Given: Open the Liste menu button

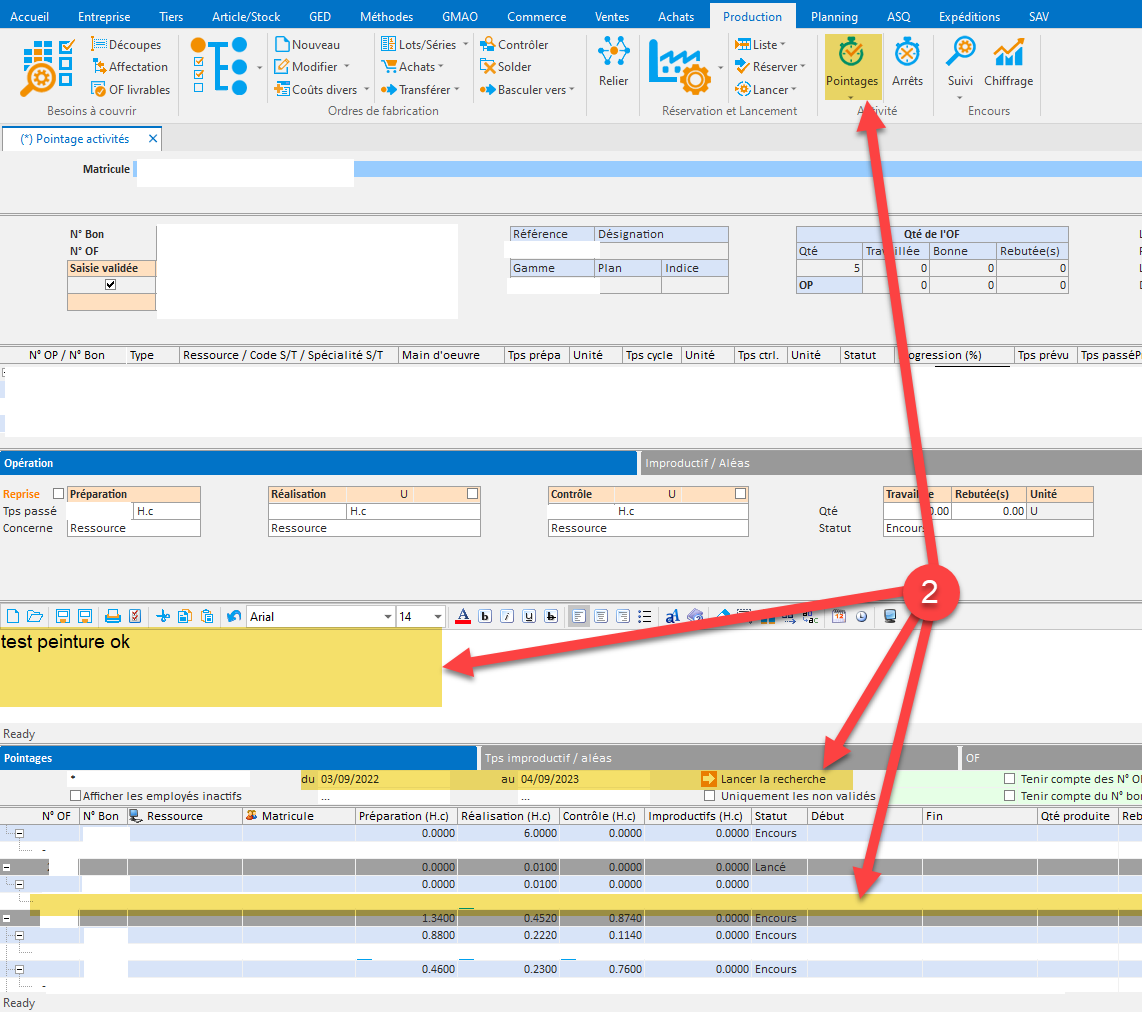Looking at the screenshot, I should 760,44.
